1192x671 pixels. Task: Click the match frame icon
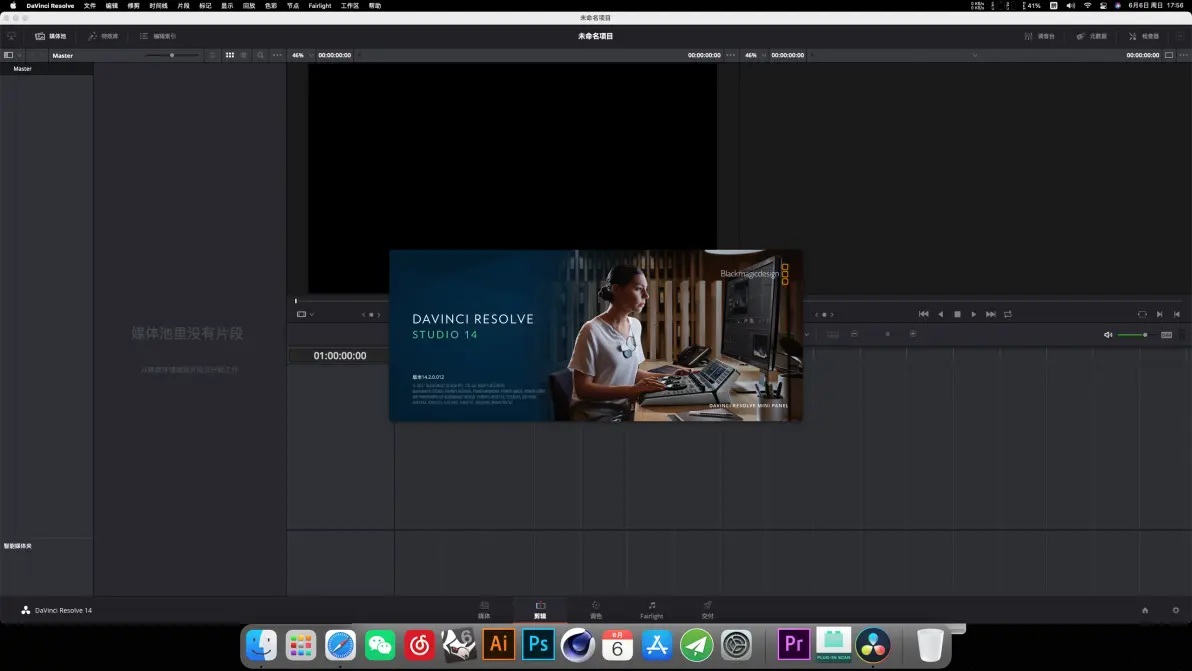pyautogui.click(x=1142, y=314)
